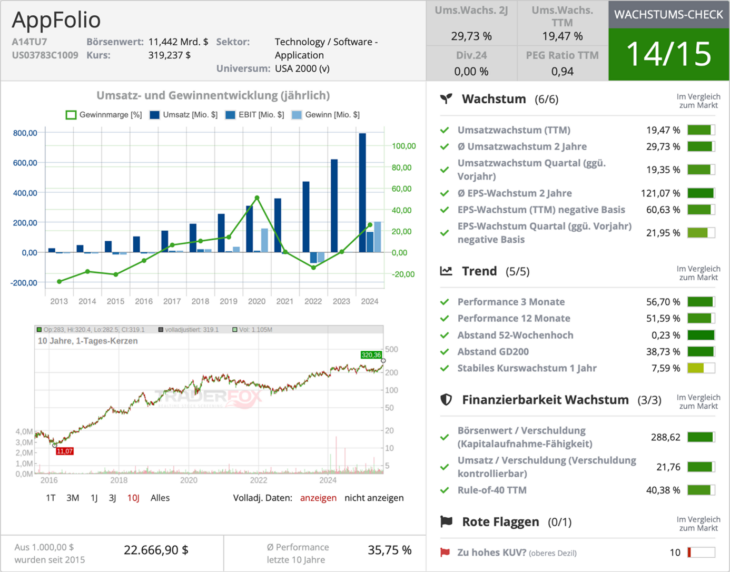
Task: Click nicht anzeigen for Volladj. Daten
Action: pos(374,498)
